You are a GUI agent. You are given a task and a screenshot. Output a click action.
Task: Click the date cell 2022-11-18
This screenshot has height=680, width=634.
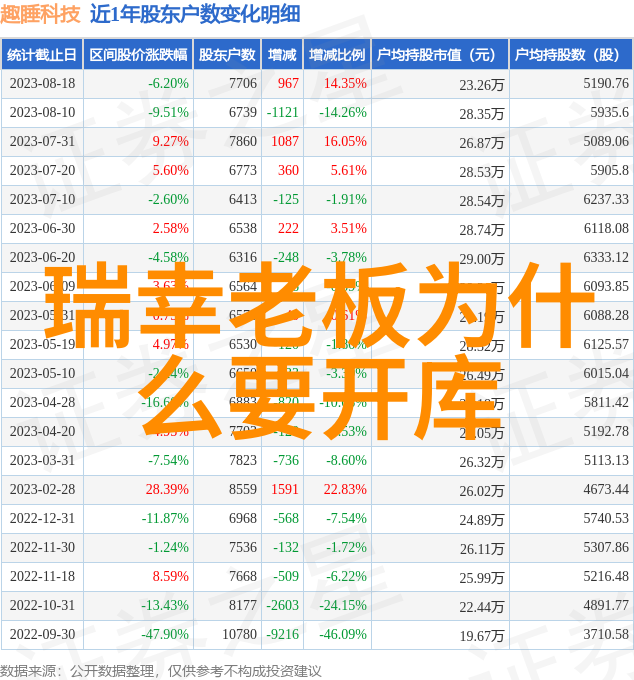coord(42,577)
